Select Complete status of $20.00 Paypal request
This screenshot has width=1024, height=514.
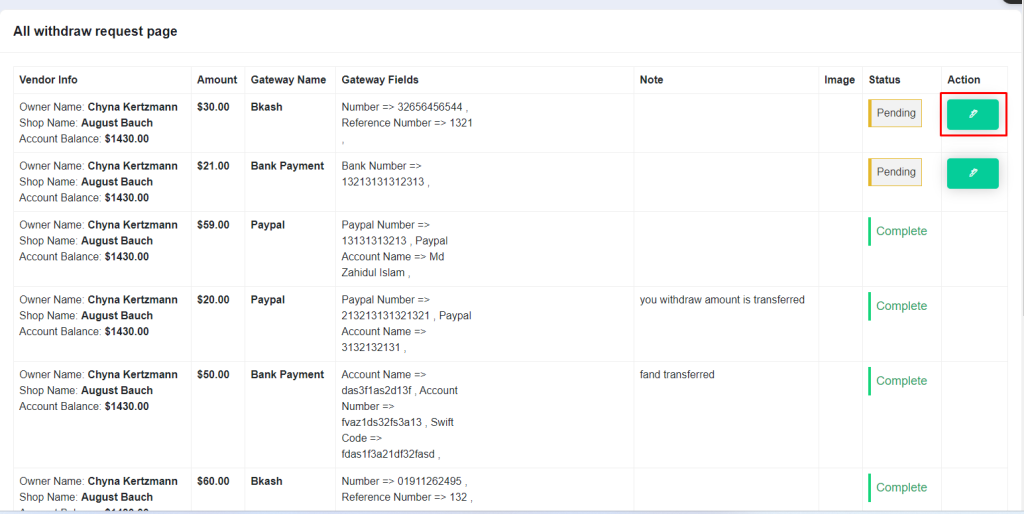pos(898,306)
